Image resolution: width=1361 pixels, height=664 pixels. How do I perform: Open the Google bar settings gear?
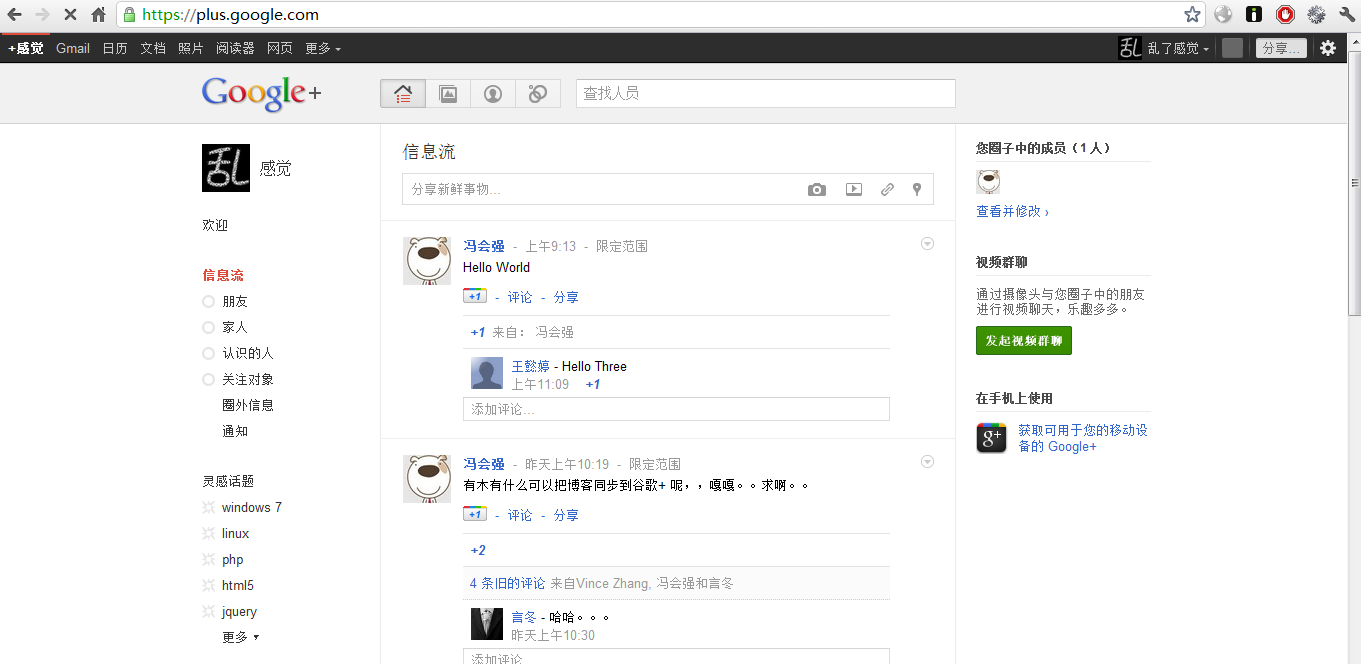(x=1328, y=48)
